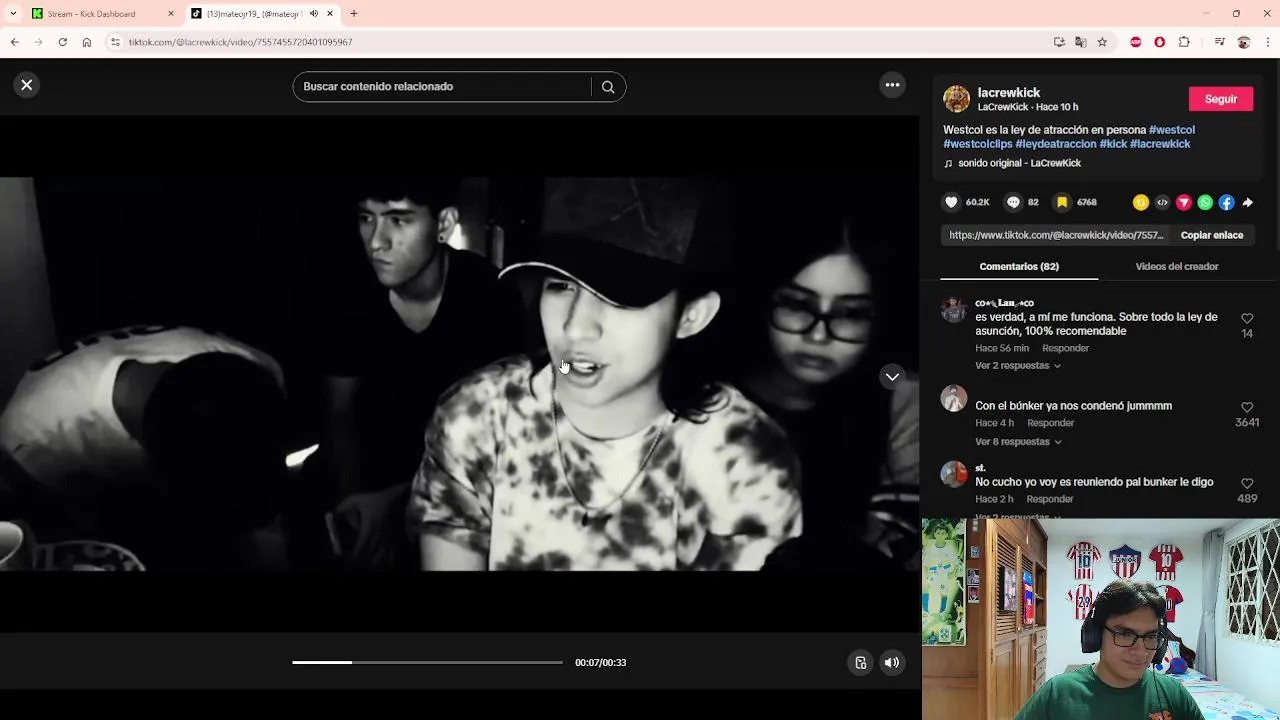Open comments via speech bubble icon (82)
This screenshot has height=720, width=1280.
pos(1013,202)
